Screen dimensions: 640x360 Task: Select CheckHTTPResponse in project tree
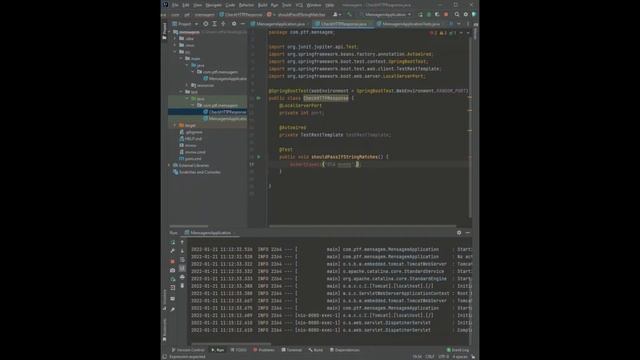tap(207, 112)
